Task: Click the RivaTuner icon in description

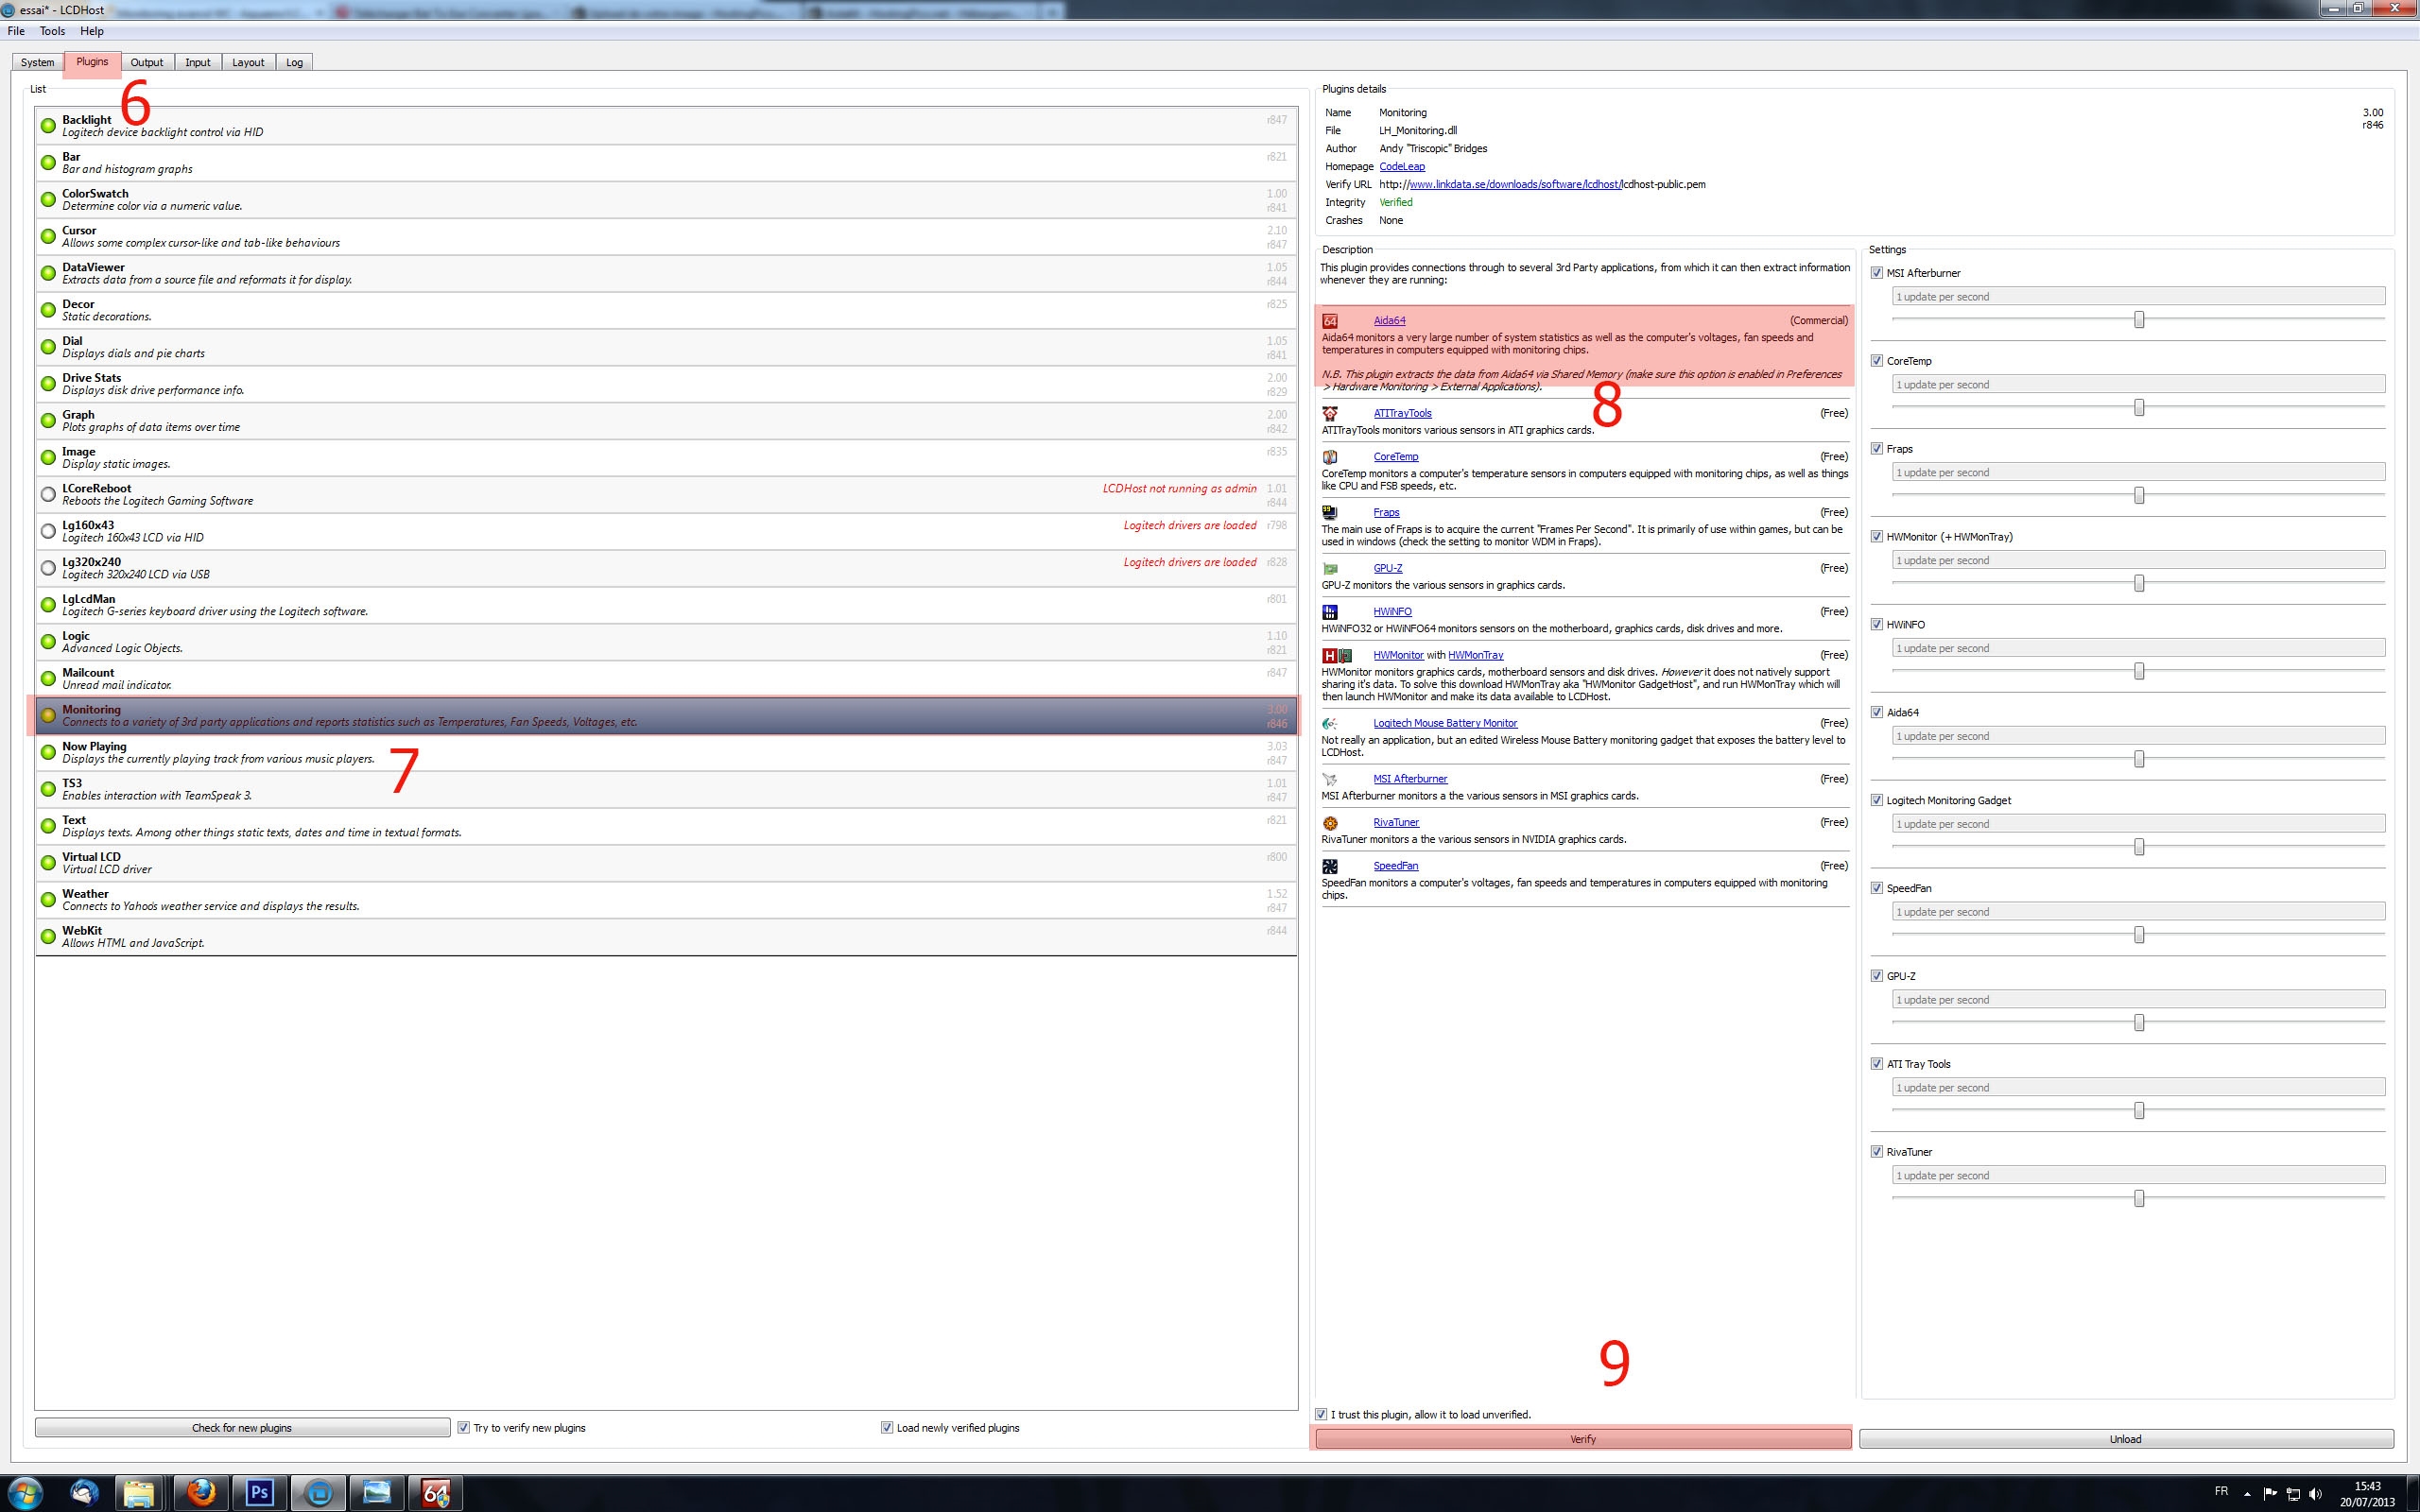Action: tap(1330, 823)
